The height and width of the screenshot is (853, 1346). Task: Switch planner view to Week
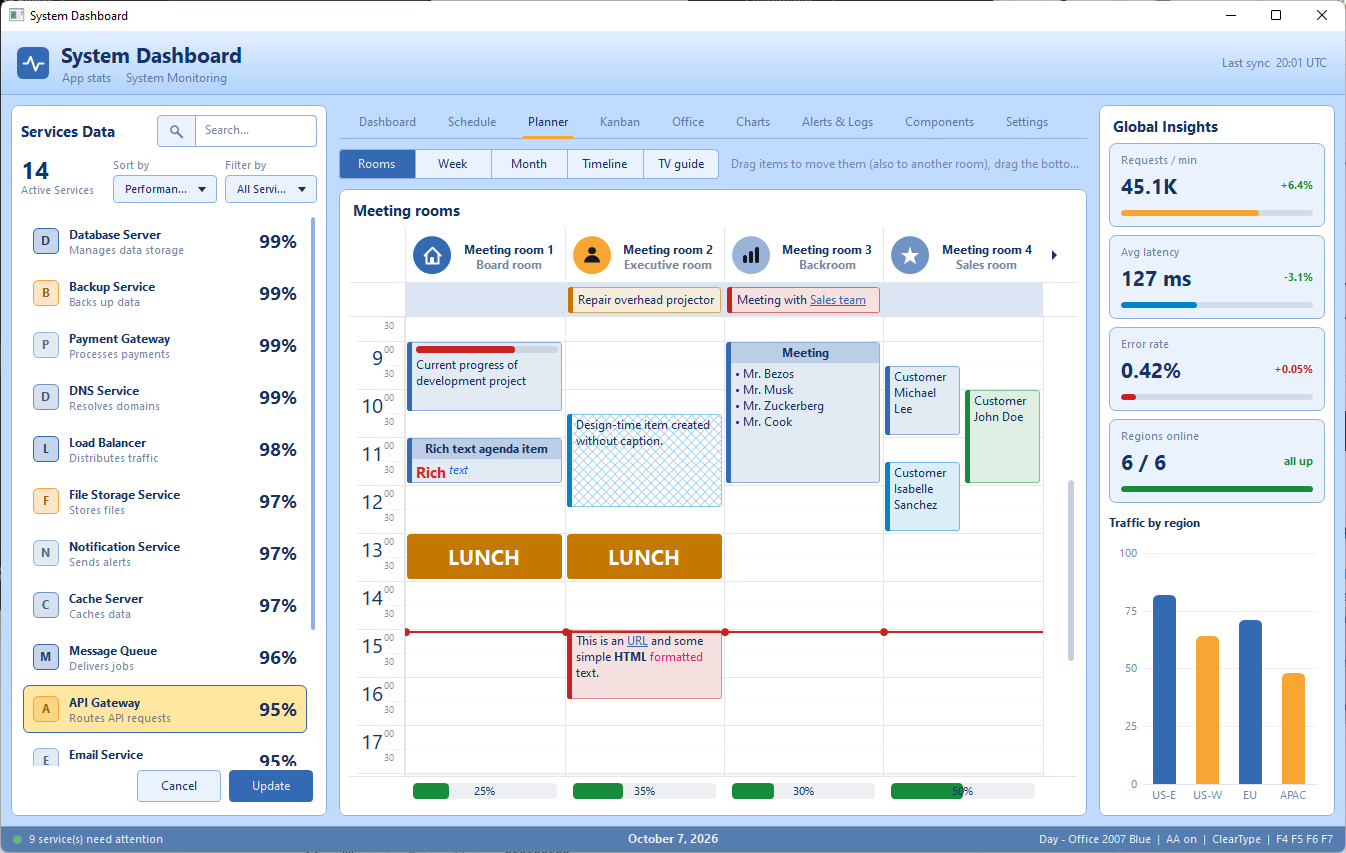tap(453, 164)
